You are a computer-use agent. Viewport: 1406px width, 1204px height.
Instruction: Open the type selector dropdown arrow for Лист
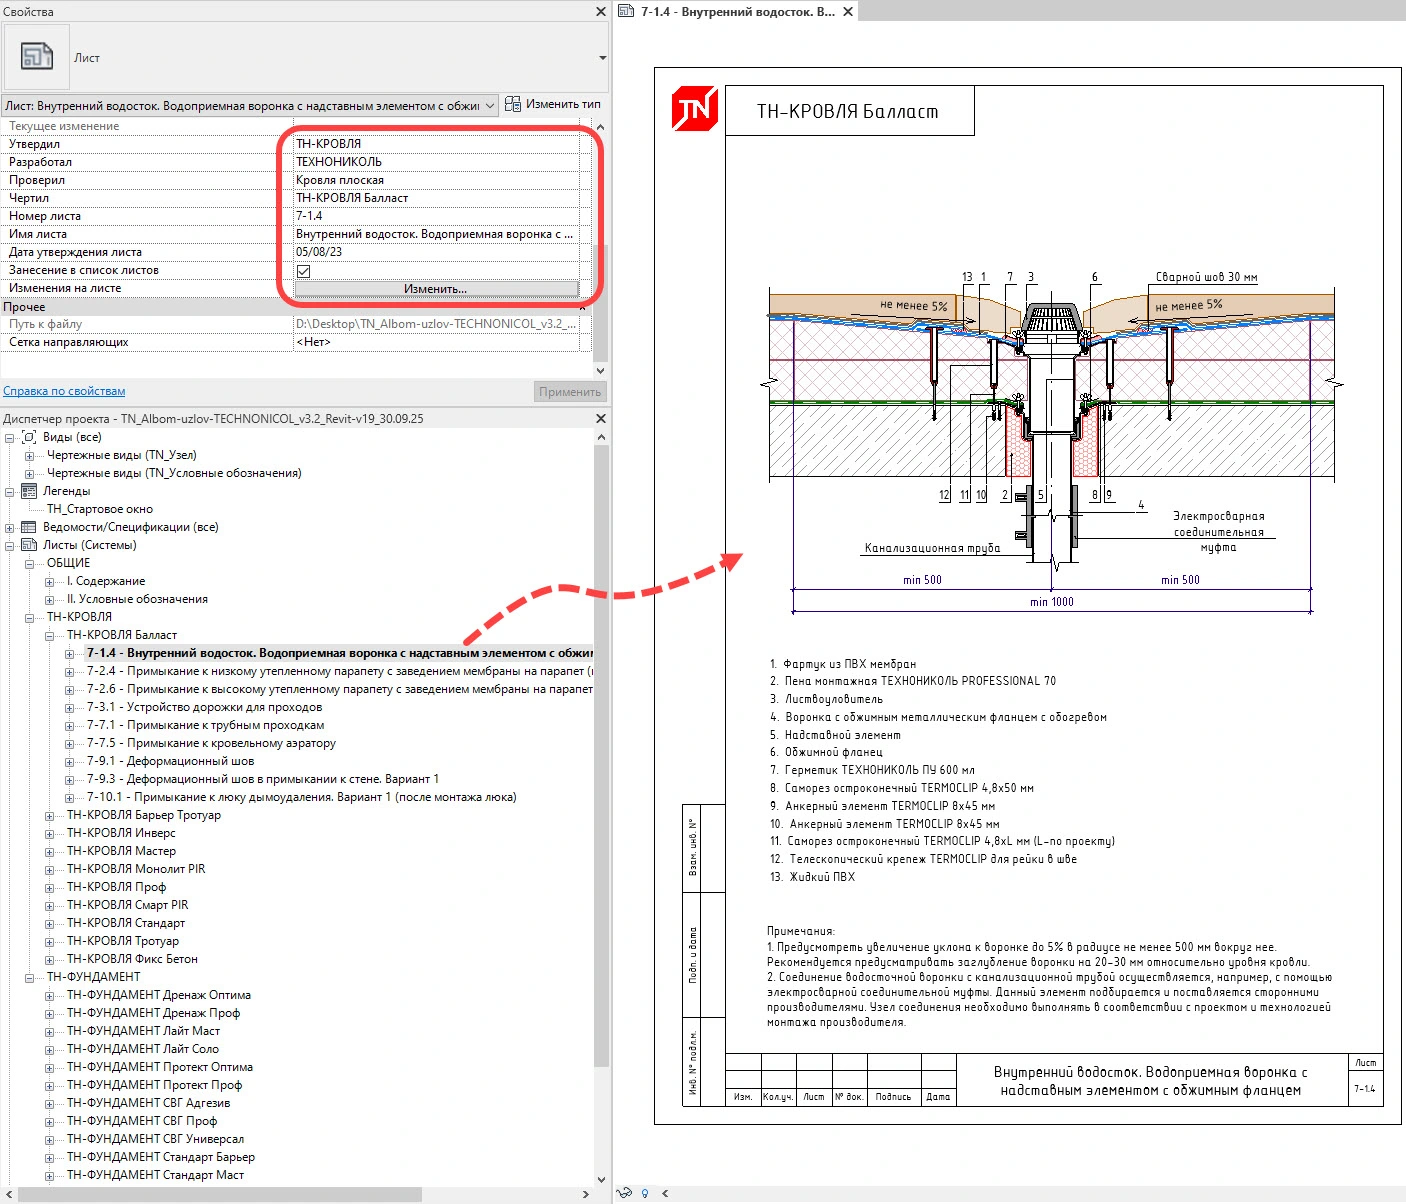[x=602, y=58]
